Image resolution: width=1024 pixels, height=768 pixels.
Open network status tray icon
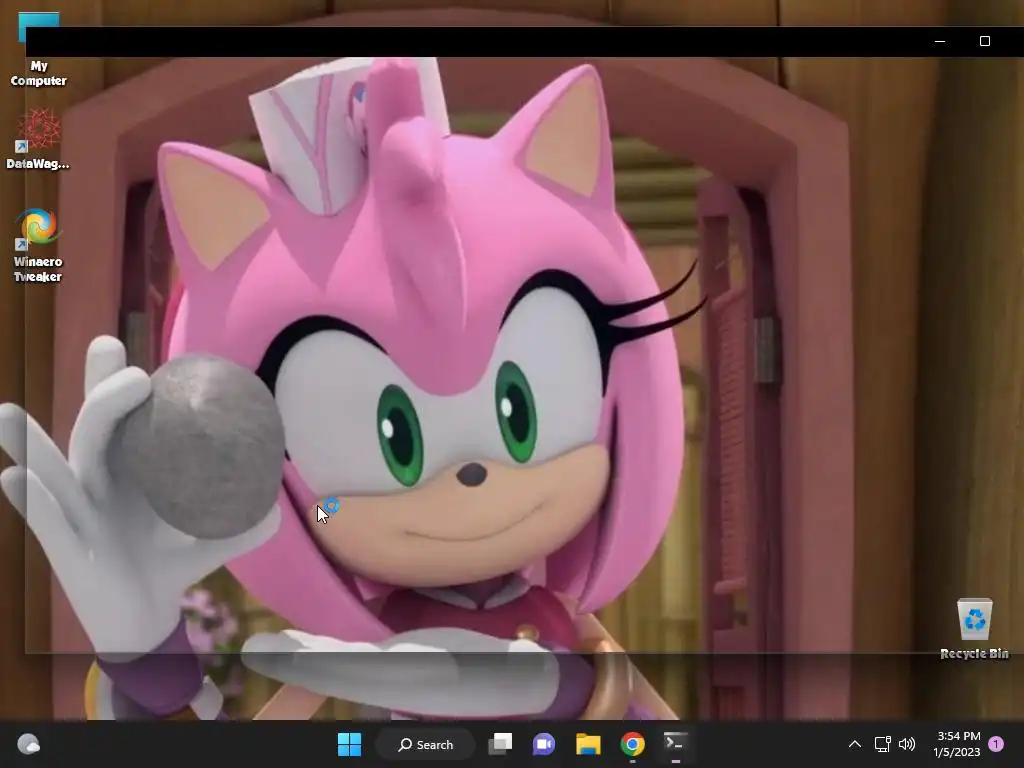click(x=882, y=744)
